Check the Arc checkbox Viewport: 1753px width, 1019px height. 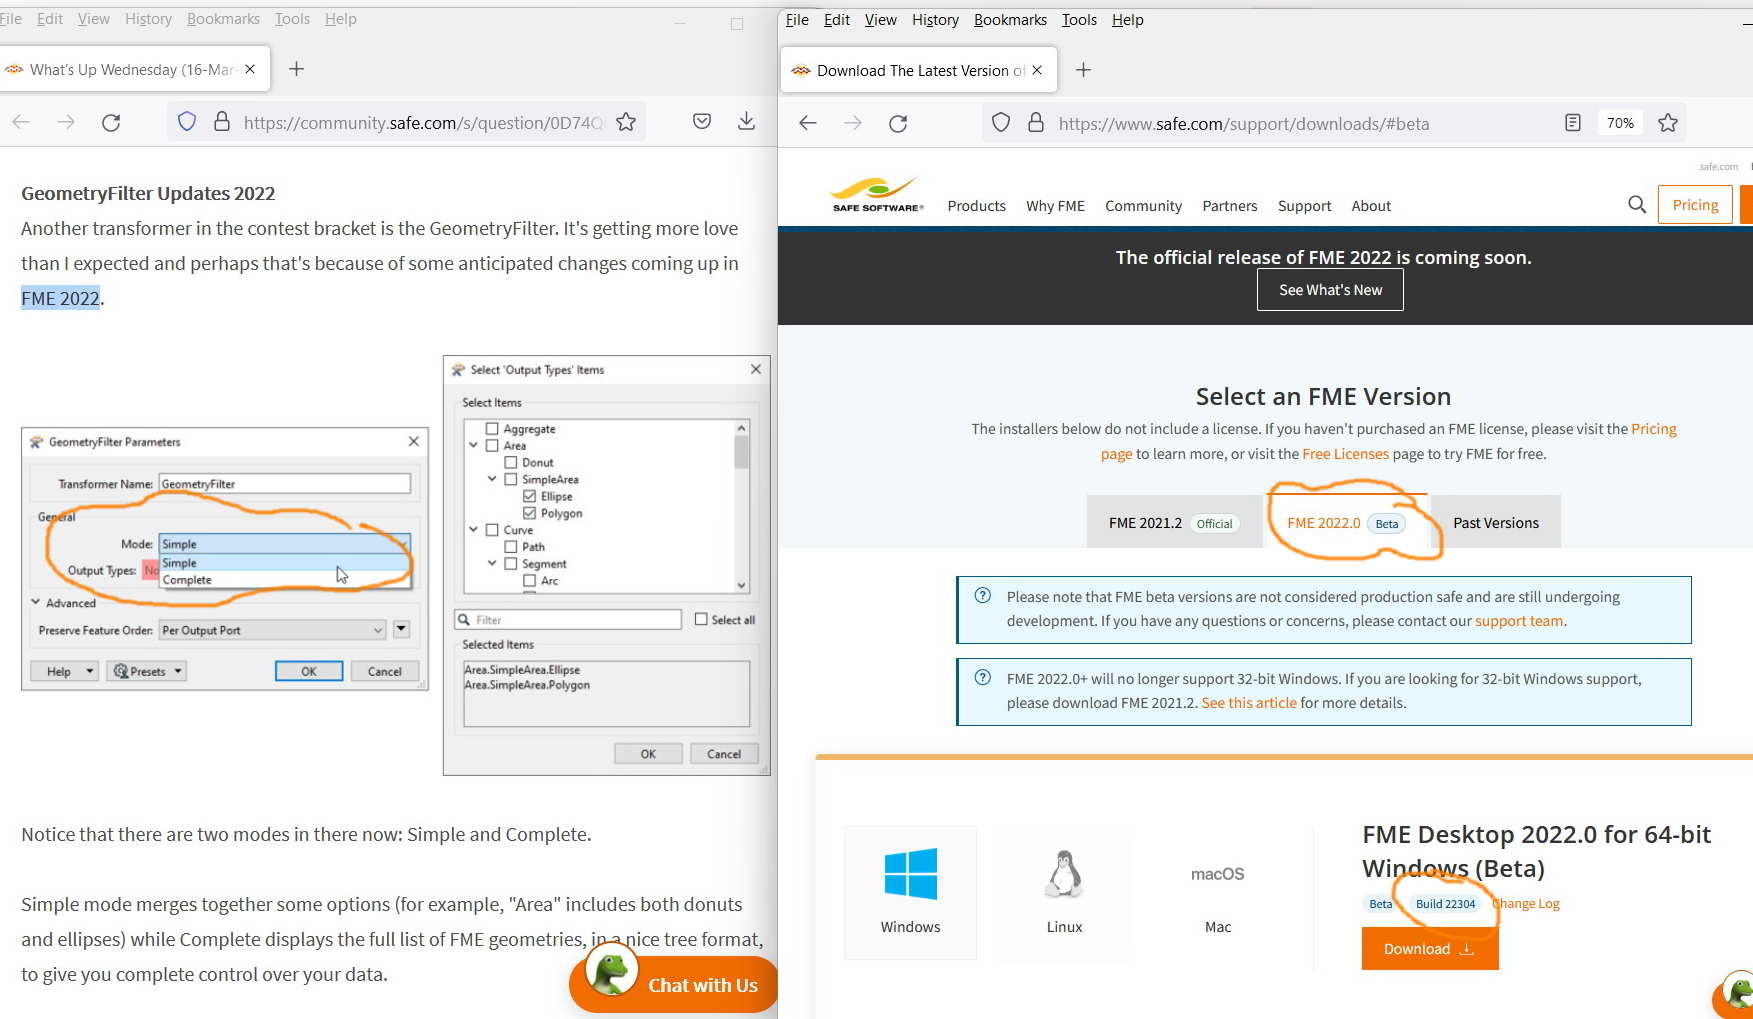click(530, 581)
